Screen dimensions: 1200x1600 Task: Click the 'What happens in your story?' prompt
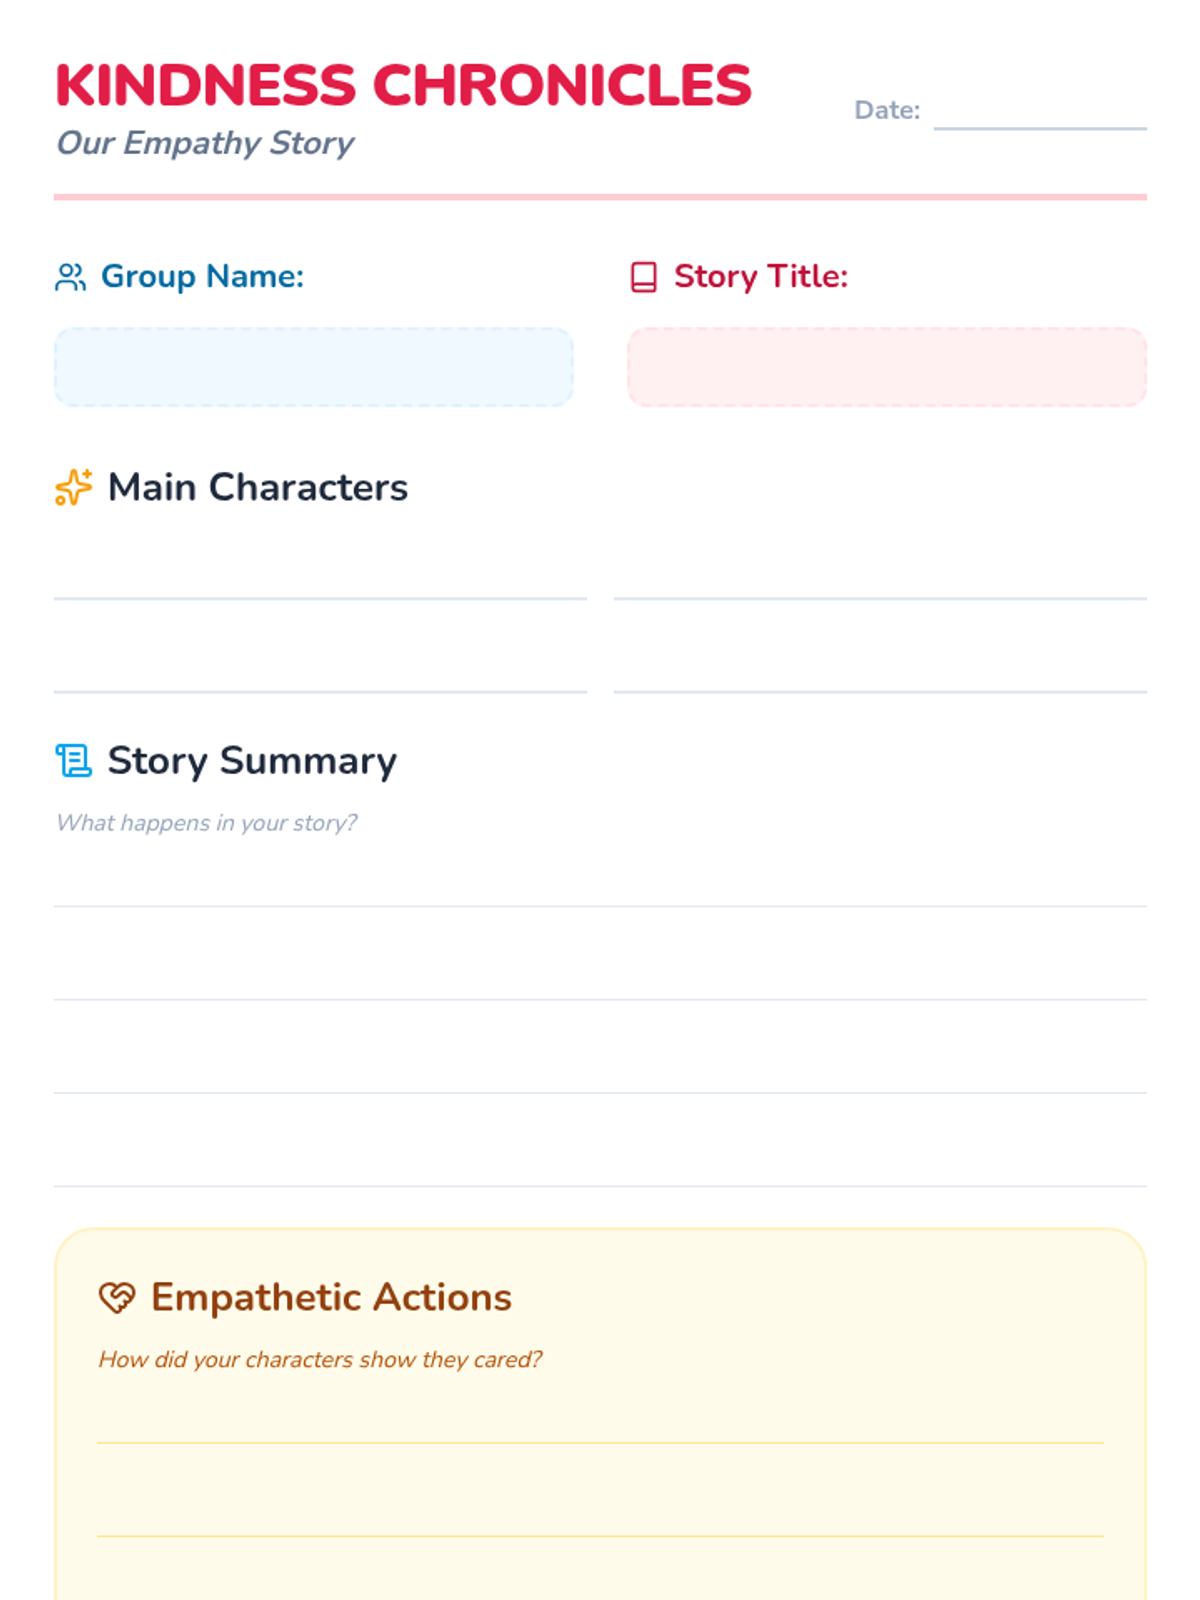point(206,823)
